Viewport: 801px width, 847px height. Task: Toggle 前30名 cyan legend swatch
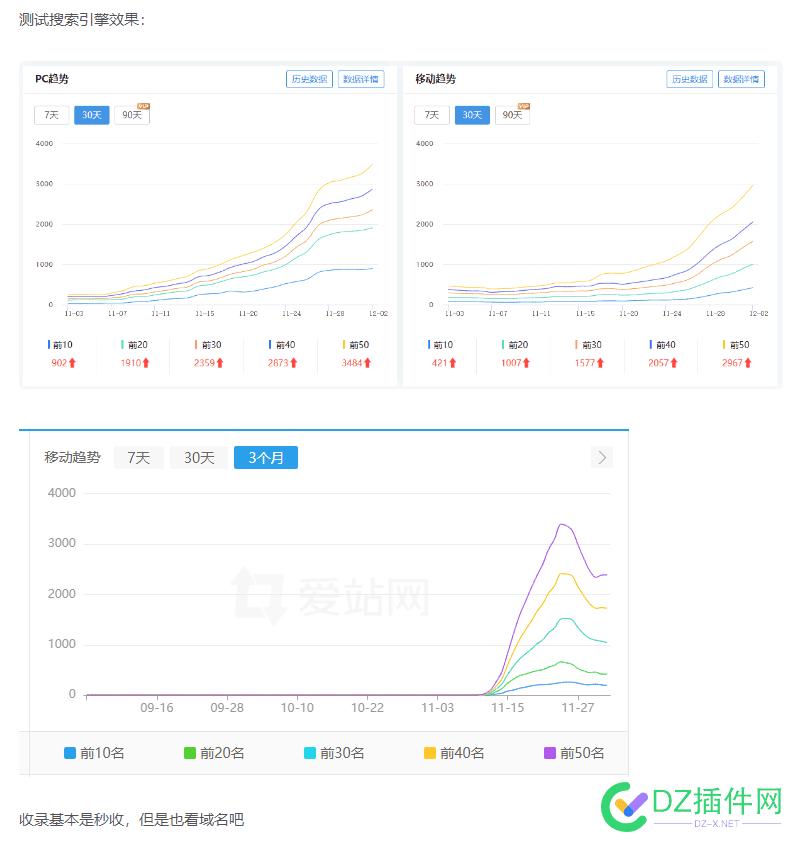[x=310, y=753]
